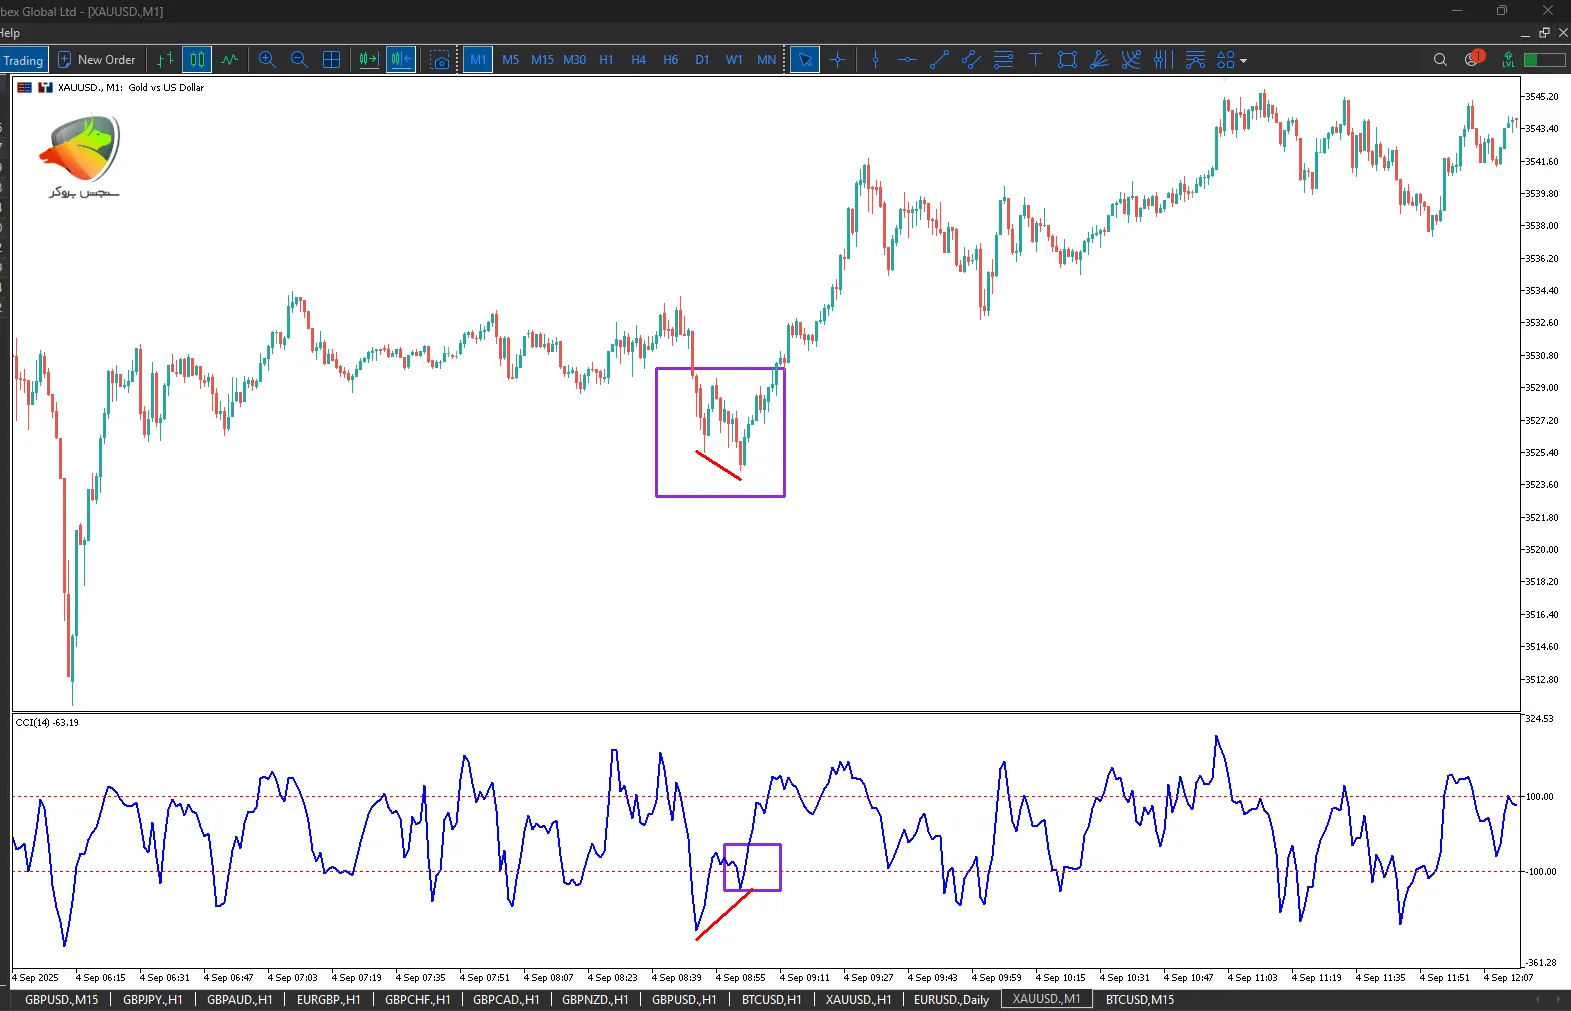
Task: Select the line chart display icon
Action: tap(230, 60)
